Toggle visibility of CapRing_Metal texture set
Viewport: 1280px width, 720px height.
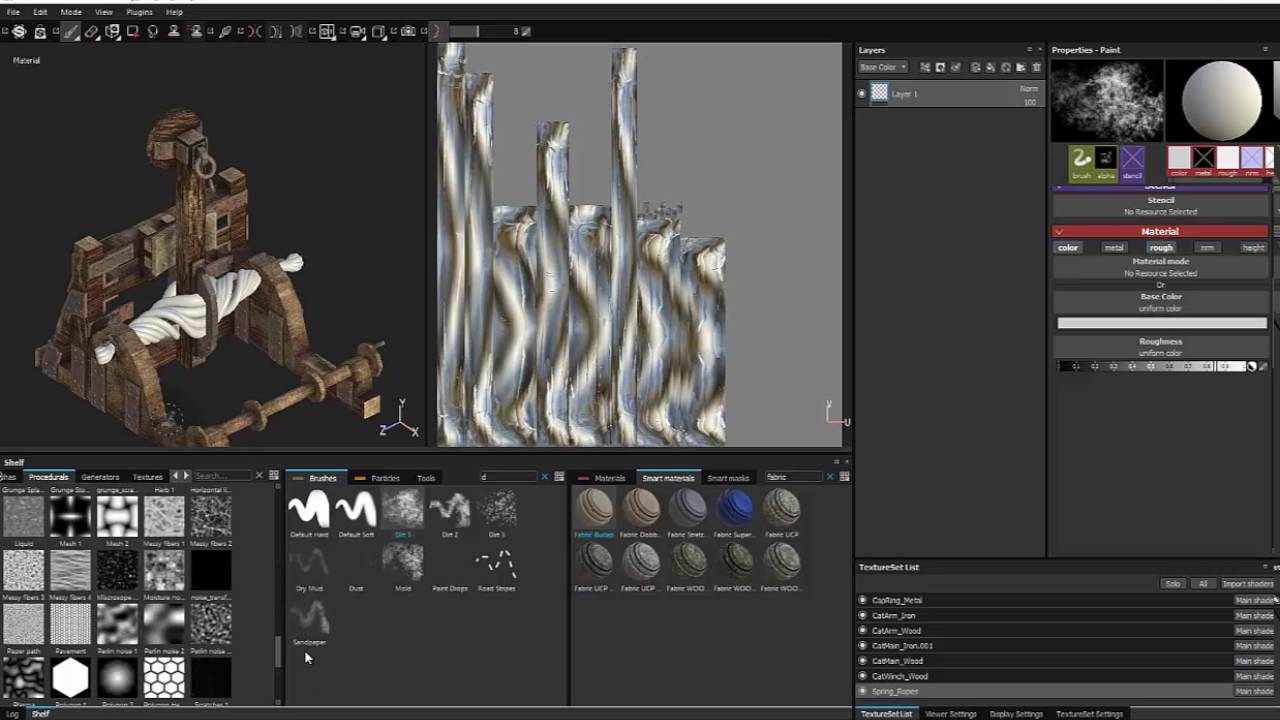[x=863, y=600]
